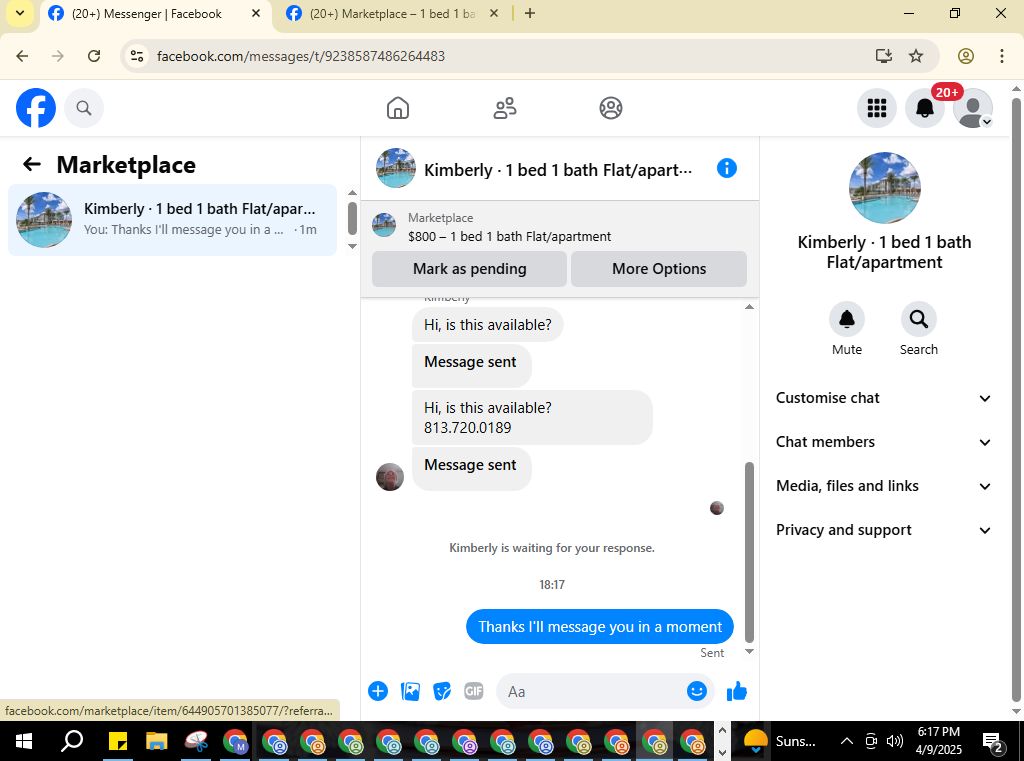Screen dimensions: 1024x761
Task: Install app via the address bar icon
Action: point(884,56)
